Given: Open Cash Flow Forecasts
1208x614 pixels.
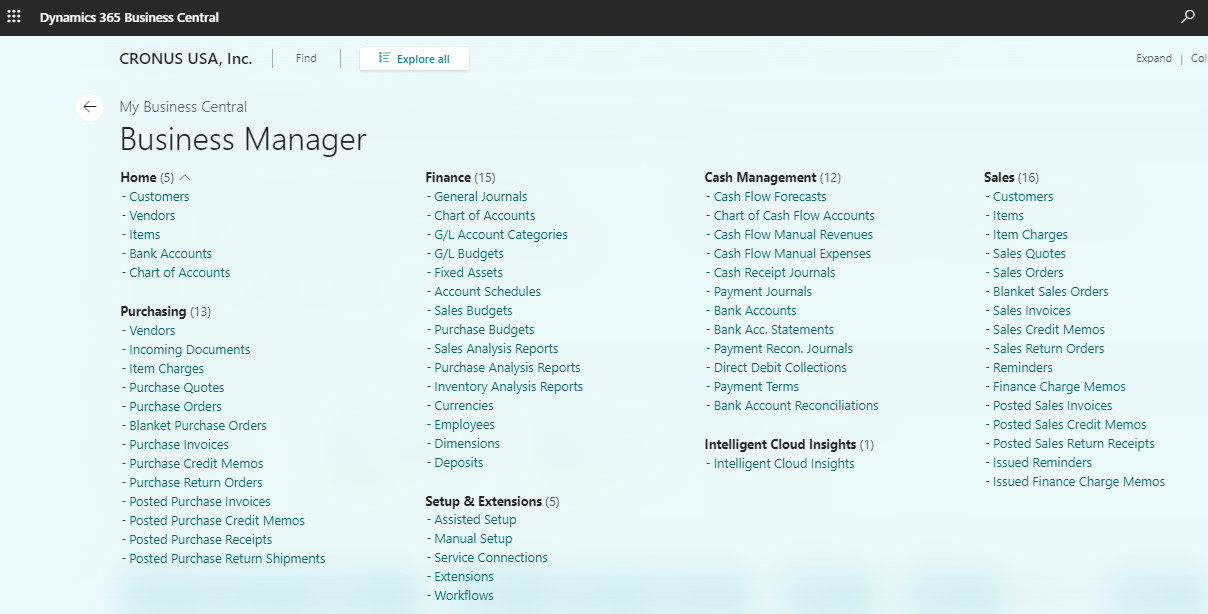Looking at the screenshot, I should point(770,197).
